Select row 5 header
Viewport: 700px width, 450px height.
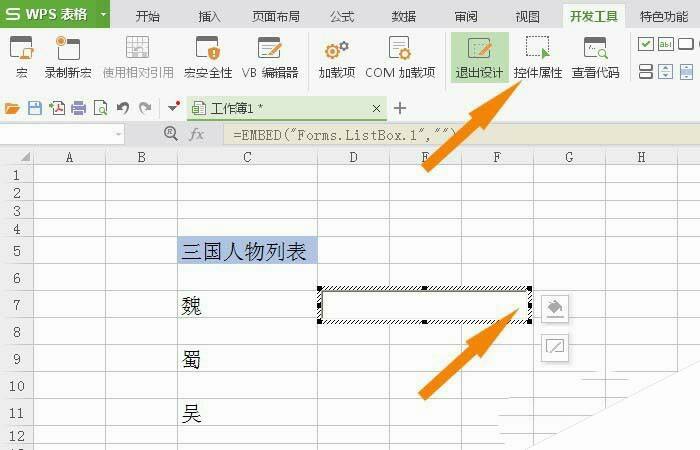coord(17,250)
